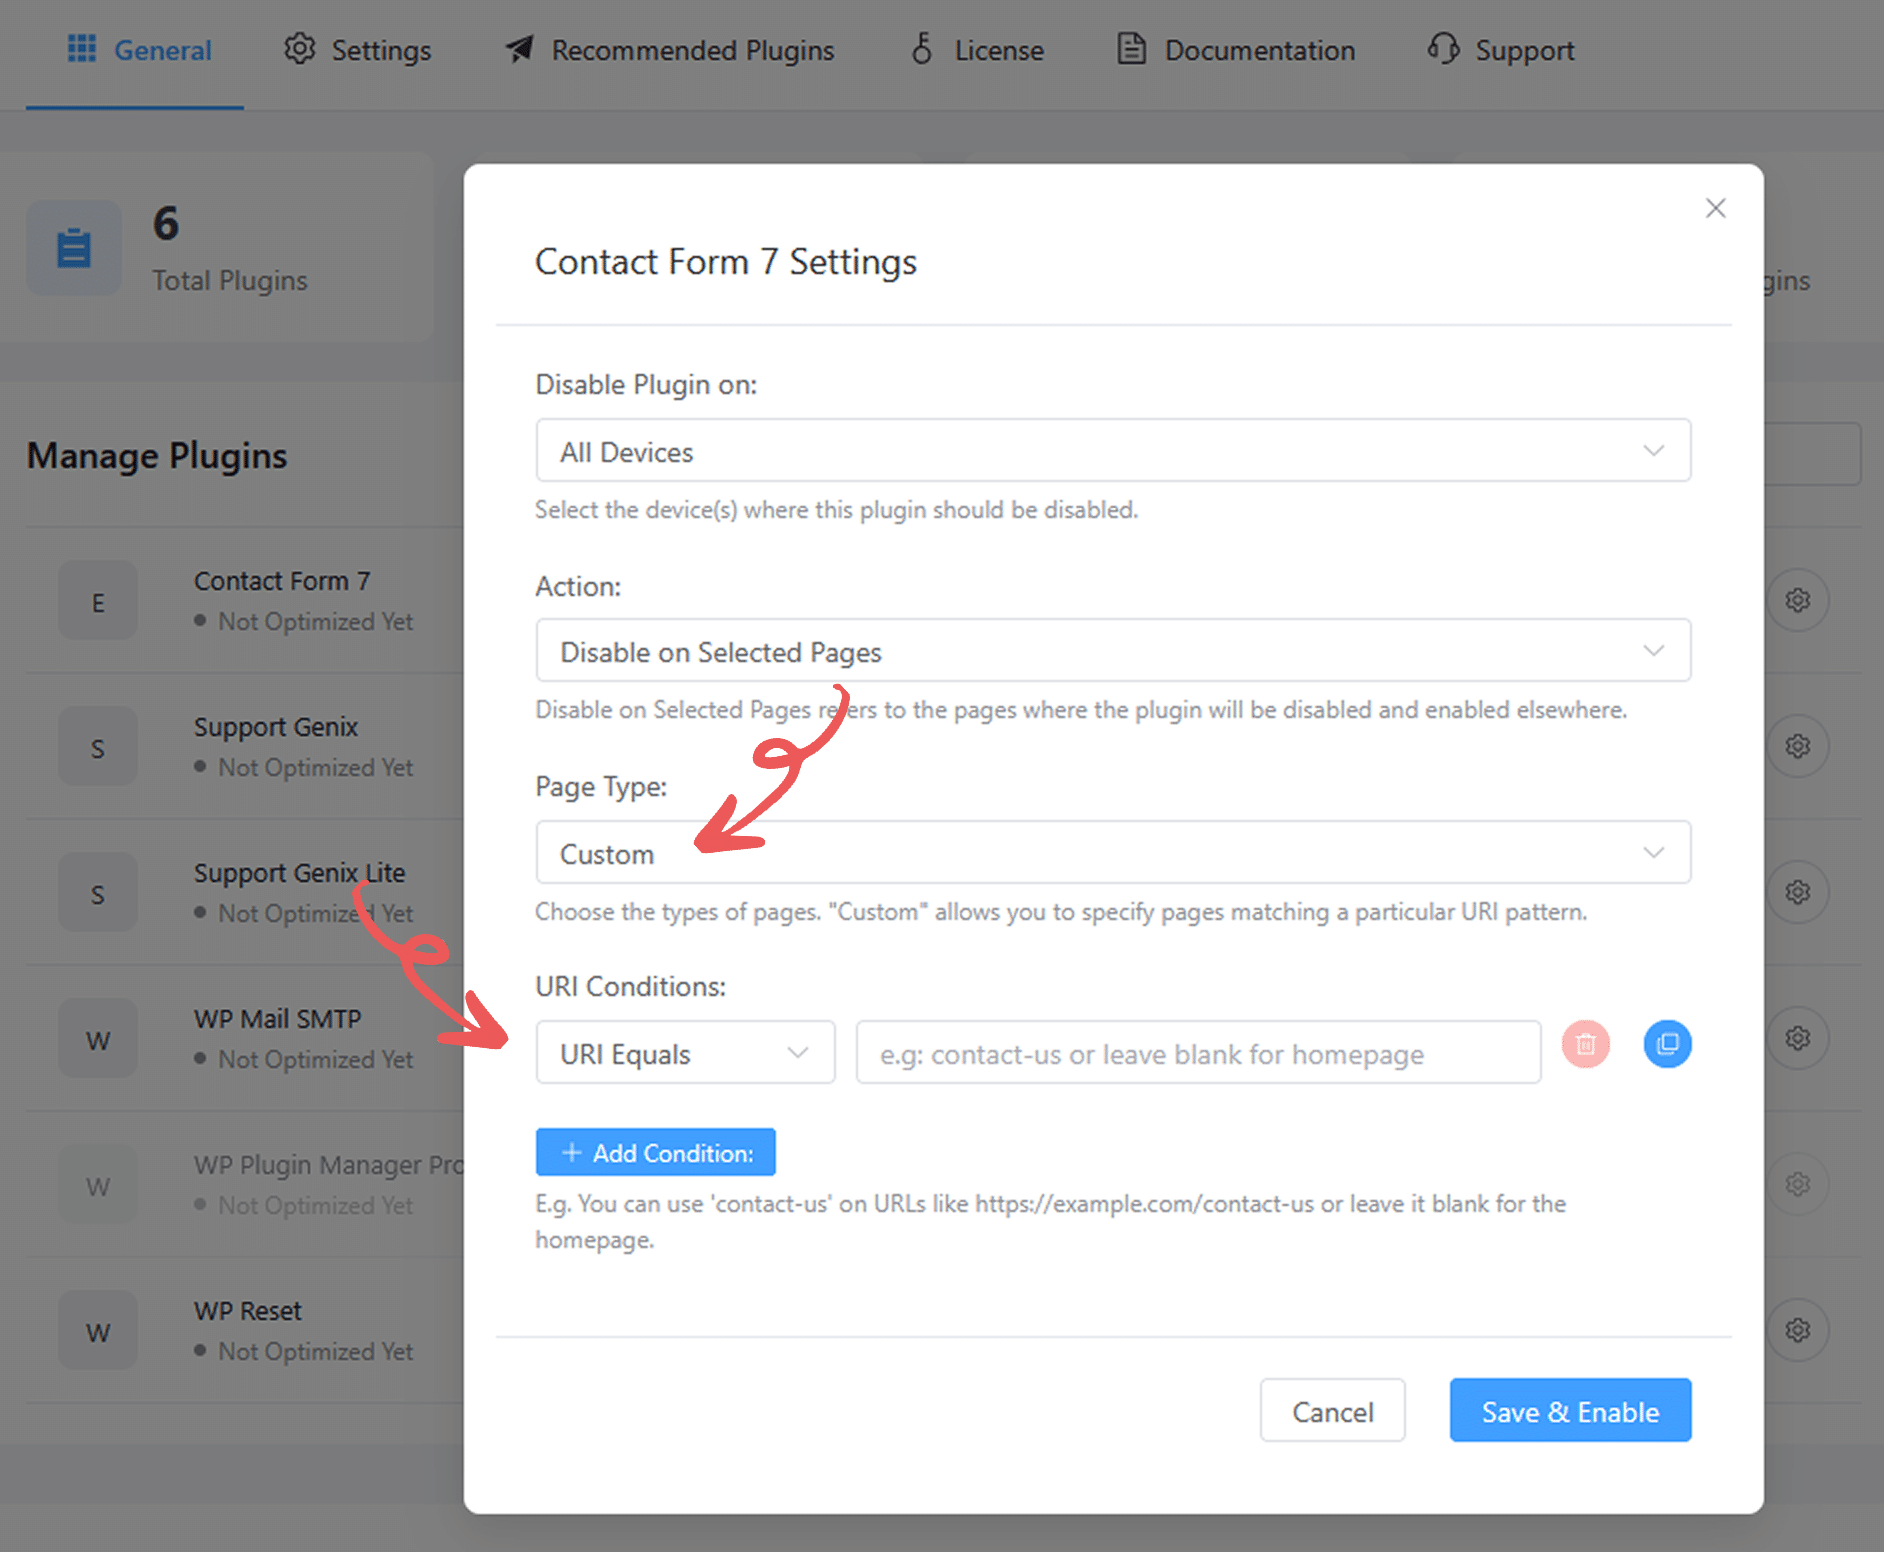This screenshot has width=1884, height=1552.
Task: Close the Contact Form 7 Settings dialog
Action: (1716, 208)
